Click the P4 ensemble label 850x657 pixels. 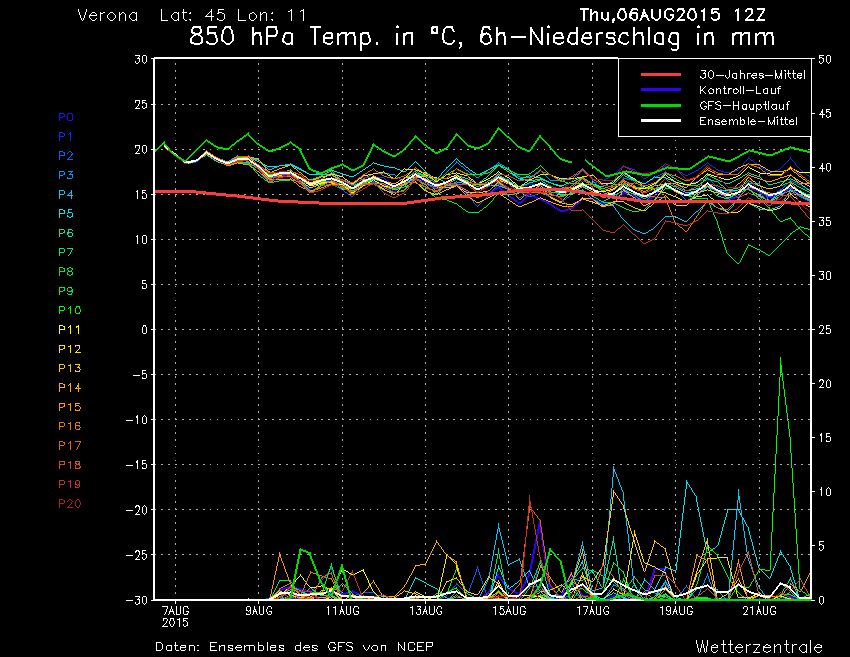click(66, 195)
